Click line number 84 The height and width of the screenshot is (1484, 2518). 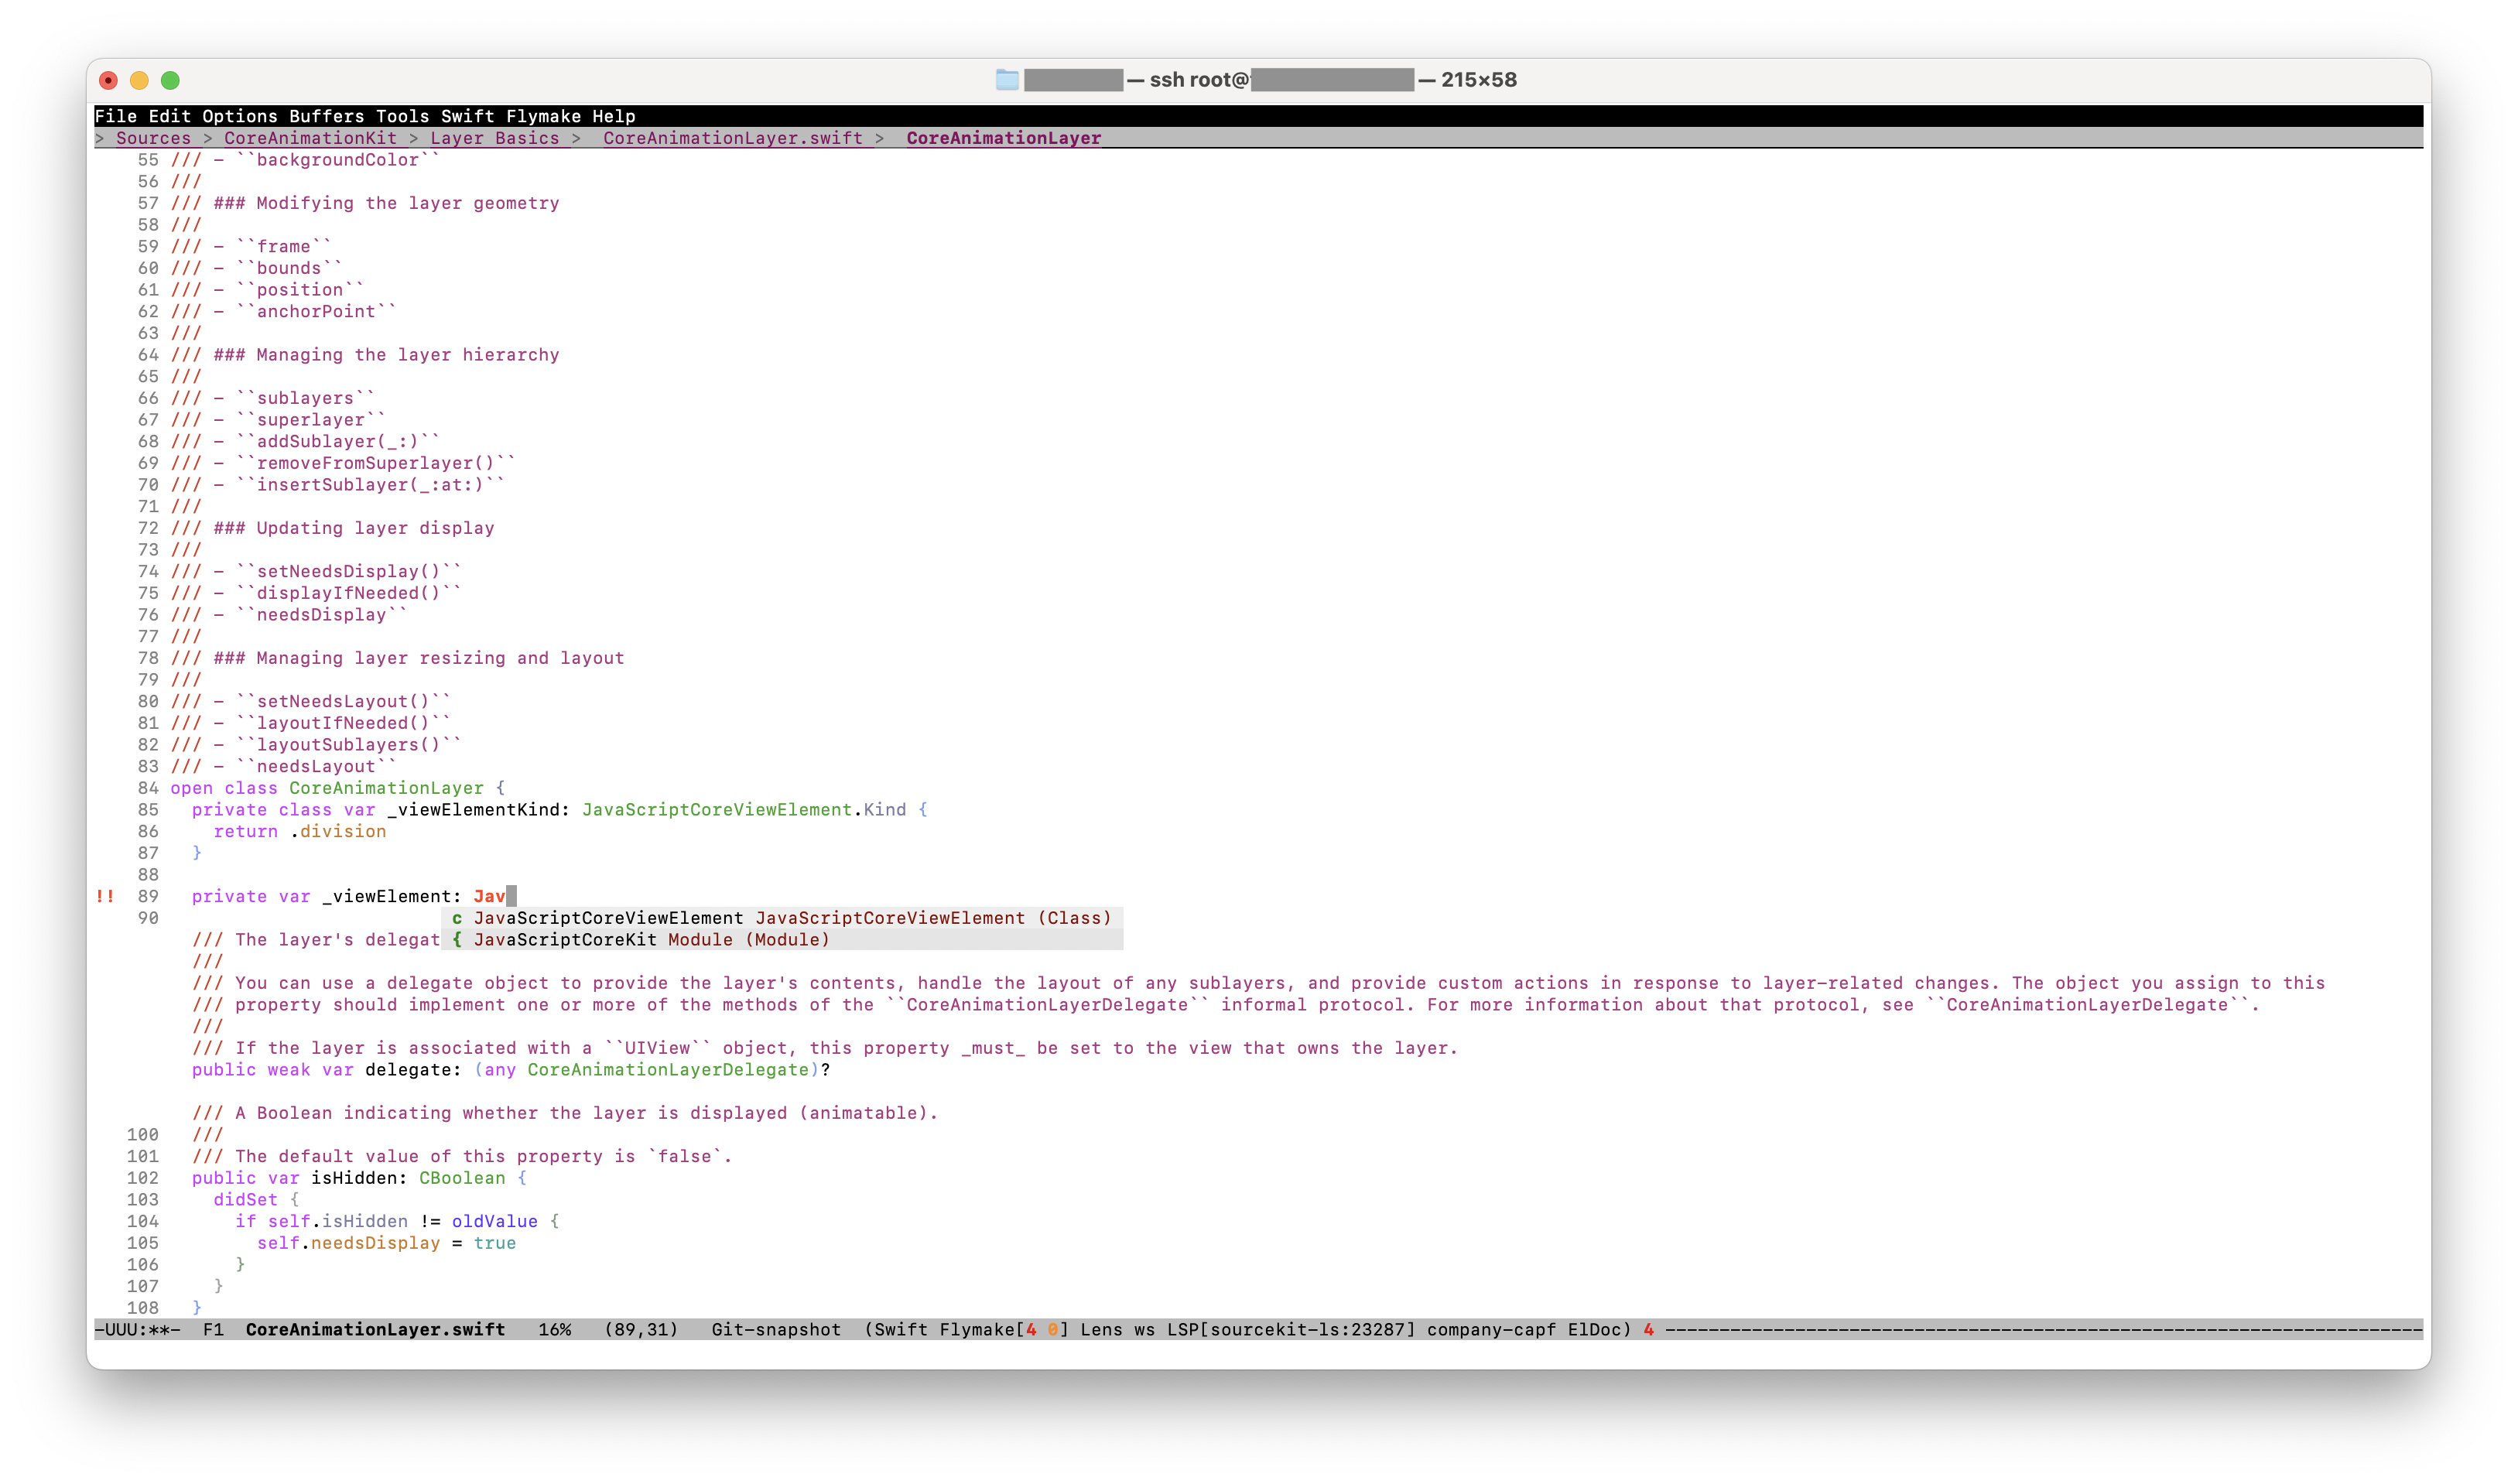tap(148, 788)
